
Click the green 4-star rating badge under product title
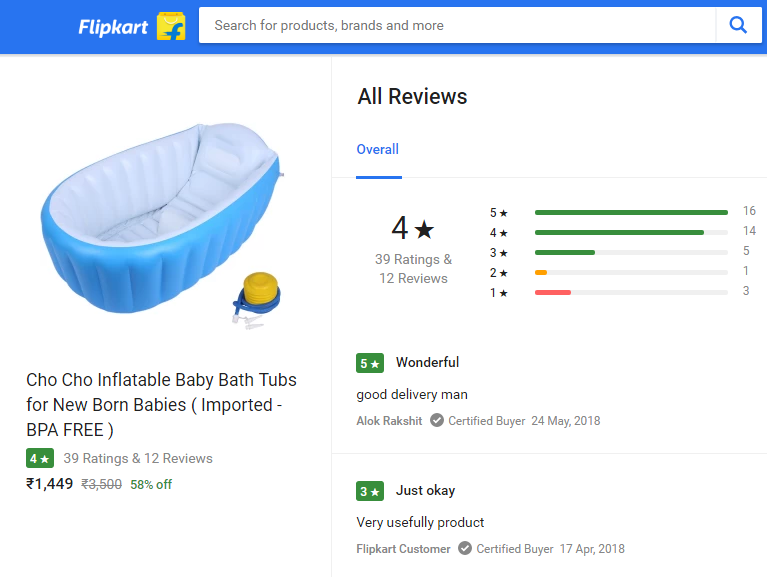click(39, 459)
